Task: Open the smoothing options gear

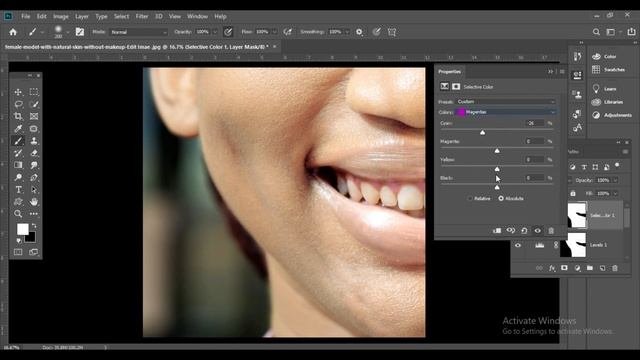Action: [359, 32]
